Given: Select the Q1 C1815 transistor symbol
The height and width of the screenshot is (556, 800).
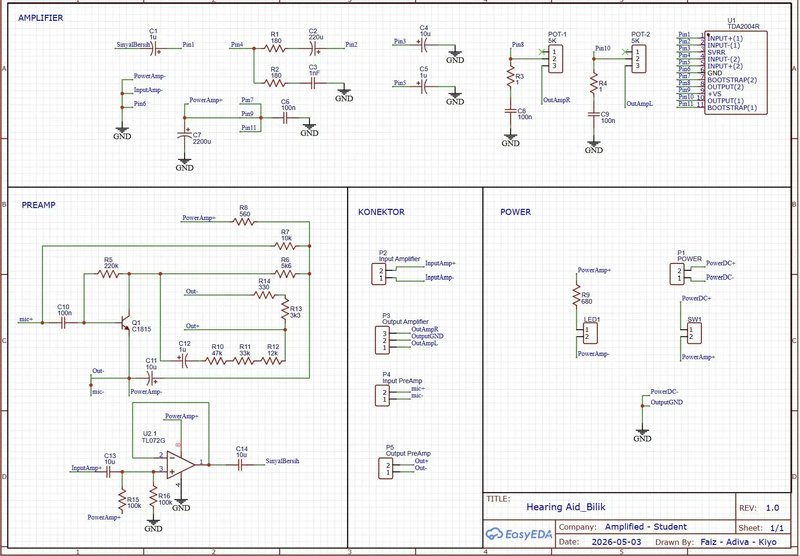Looking at the screenshot, I should pos(124,322).
